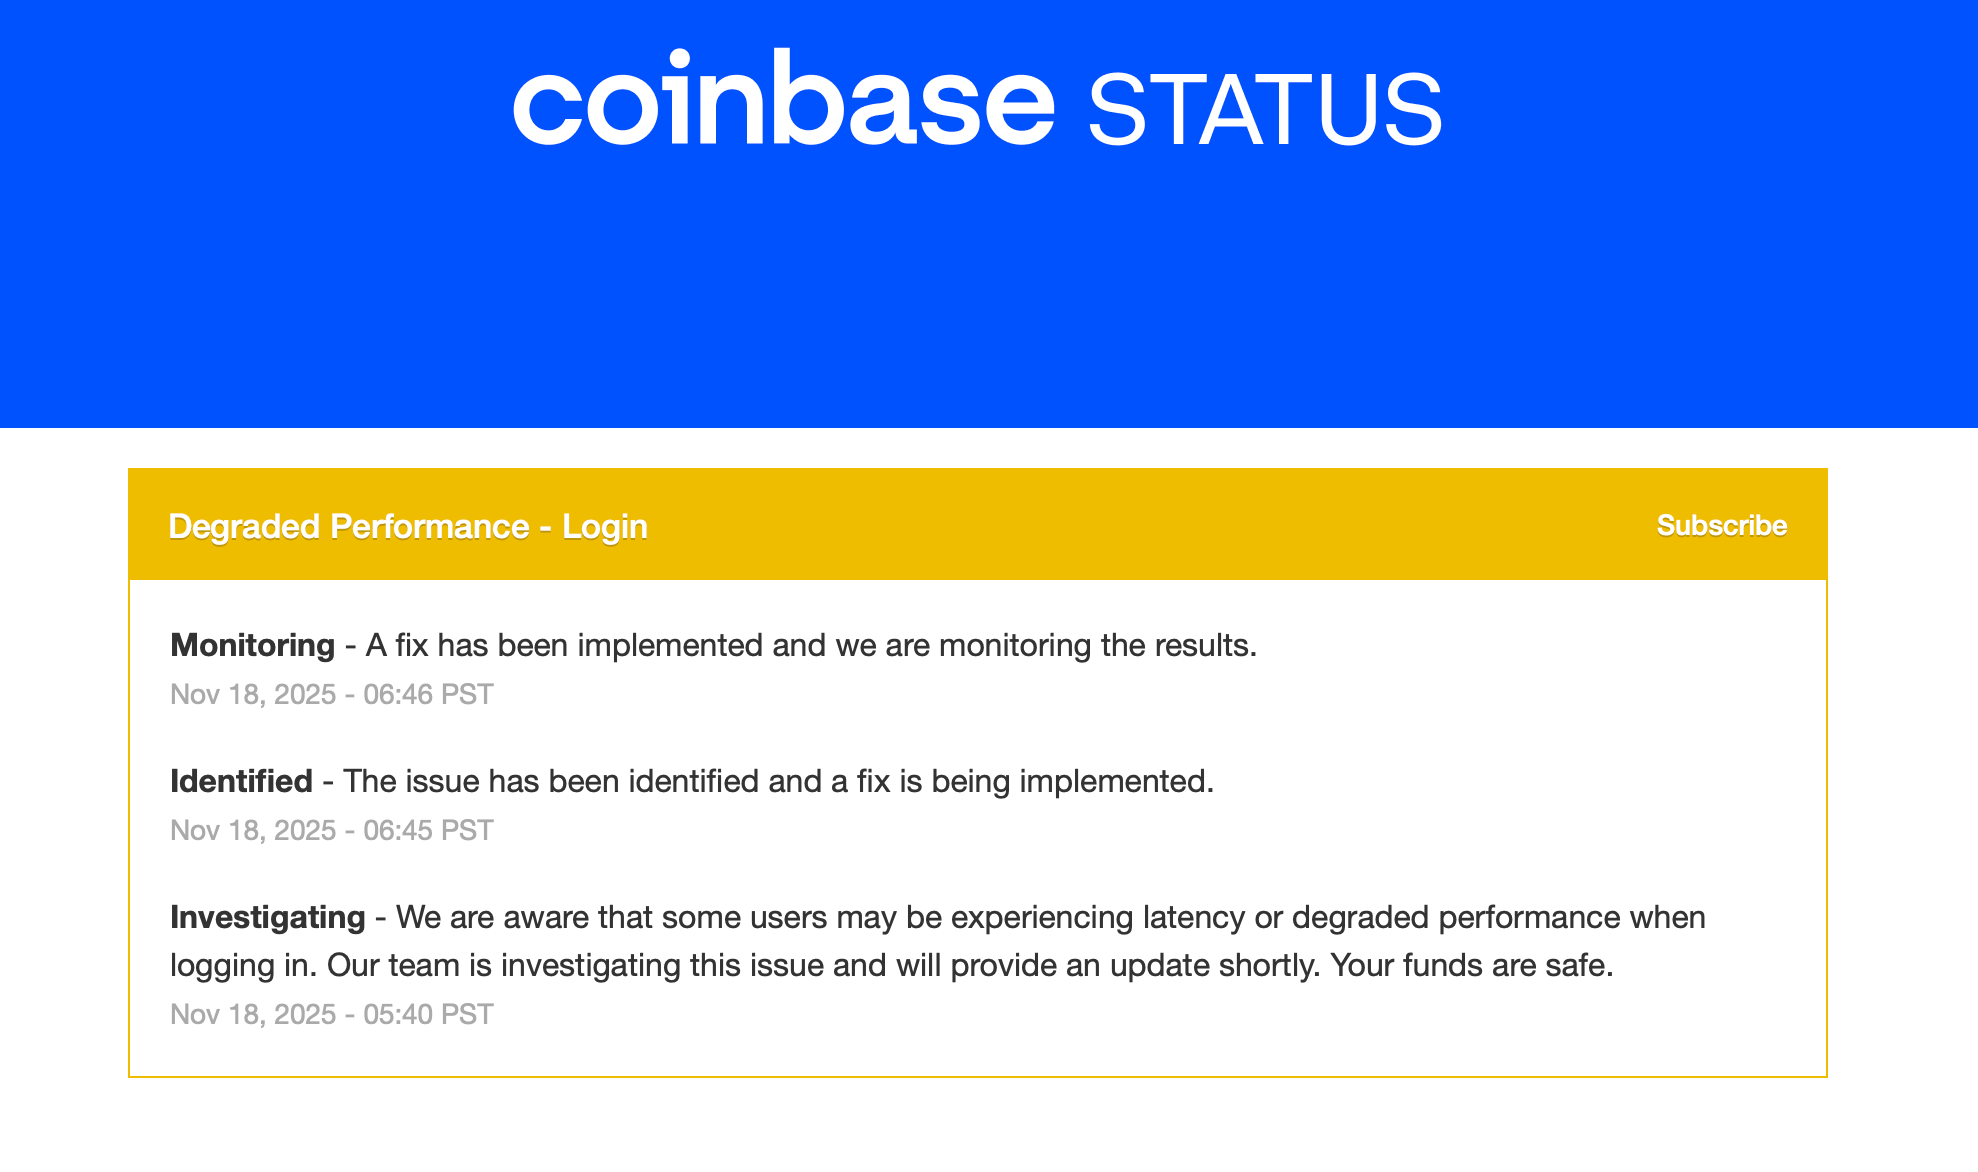Click the Monitoring update heading
Viewport: 1978px width, 1172px height.
(x=252, y=645)
